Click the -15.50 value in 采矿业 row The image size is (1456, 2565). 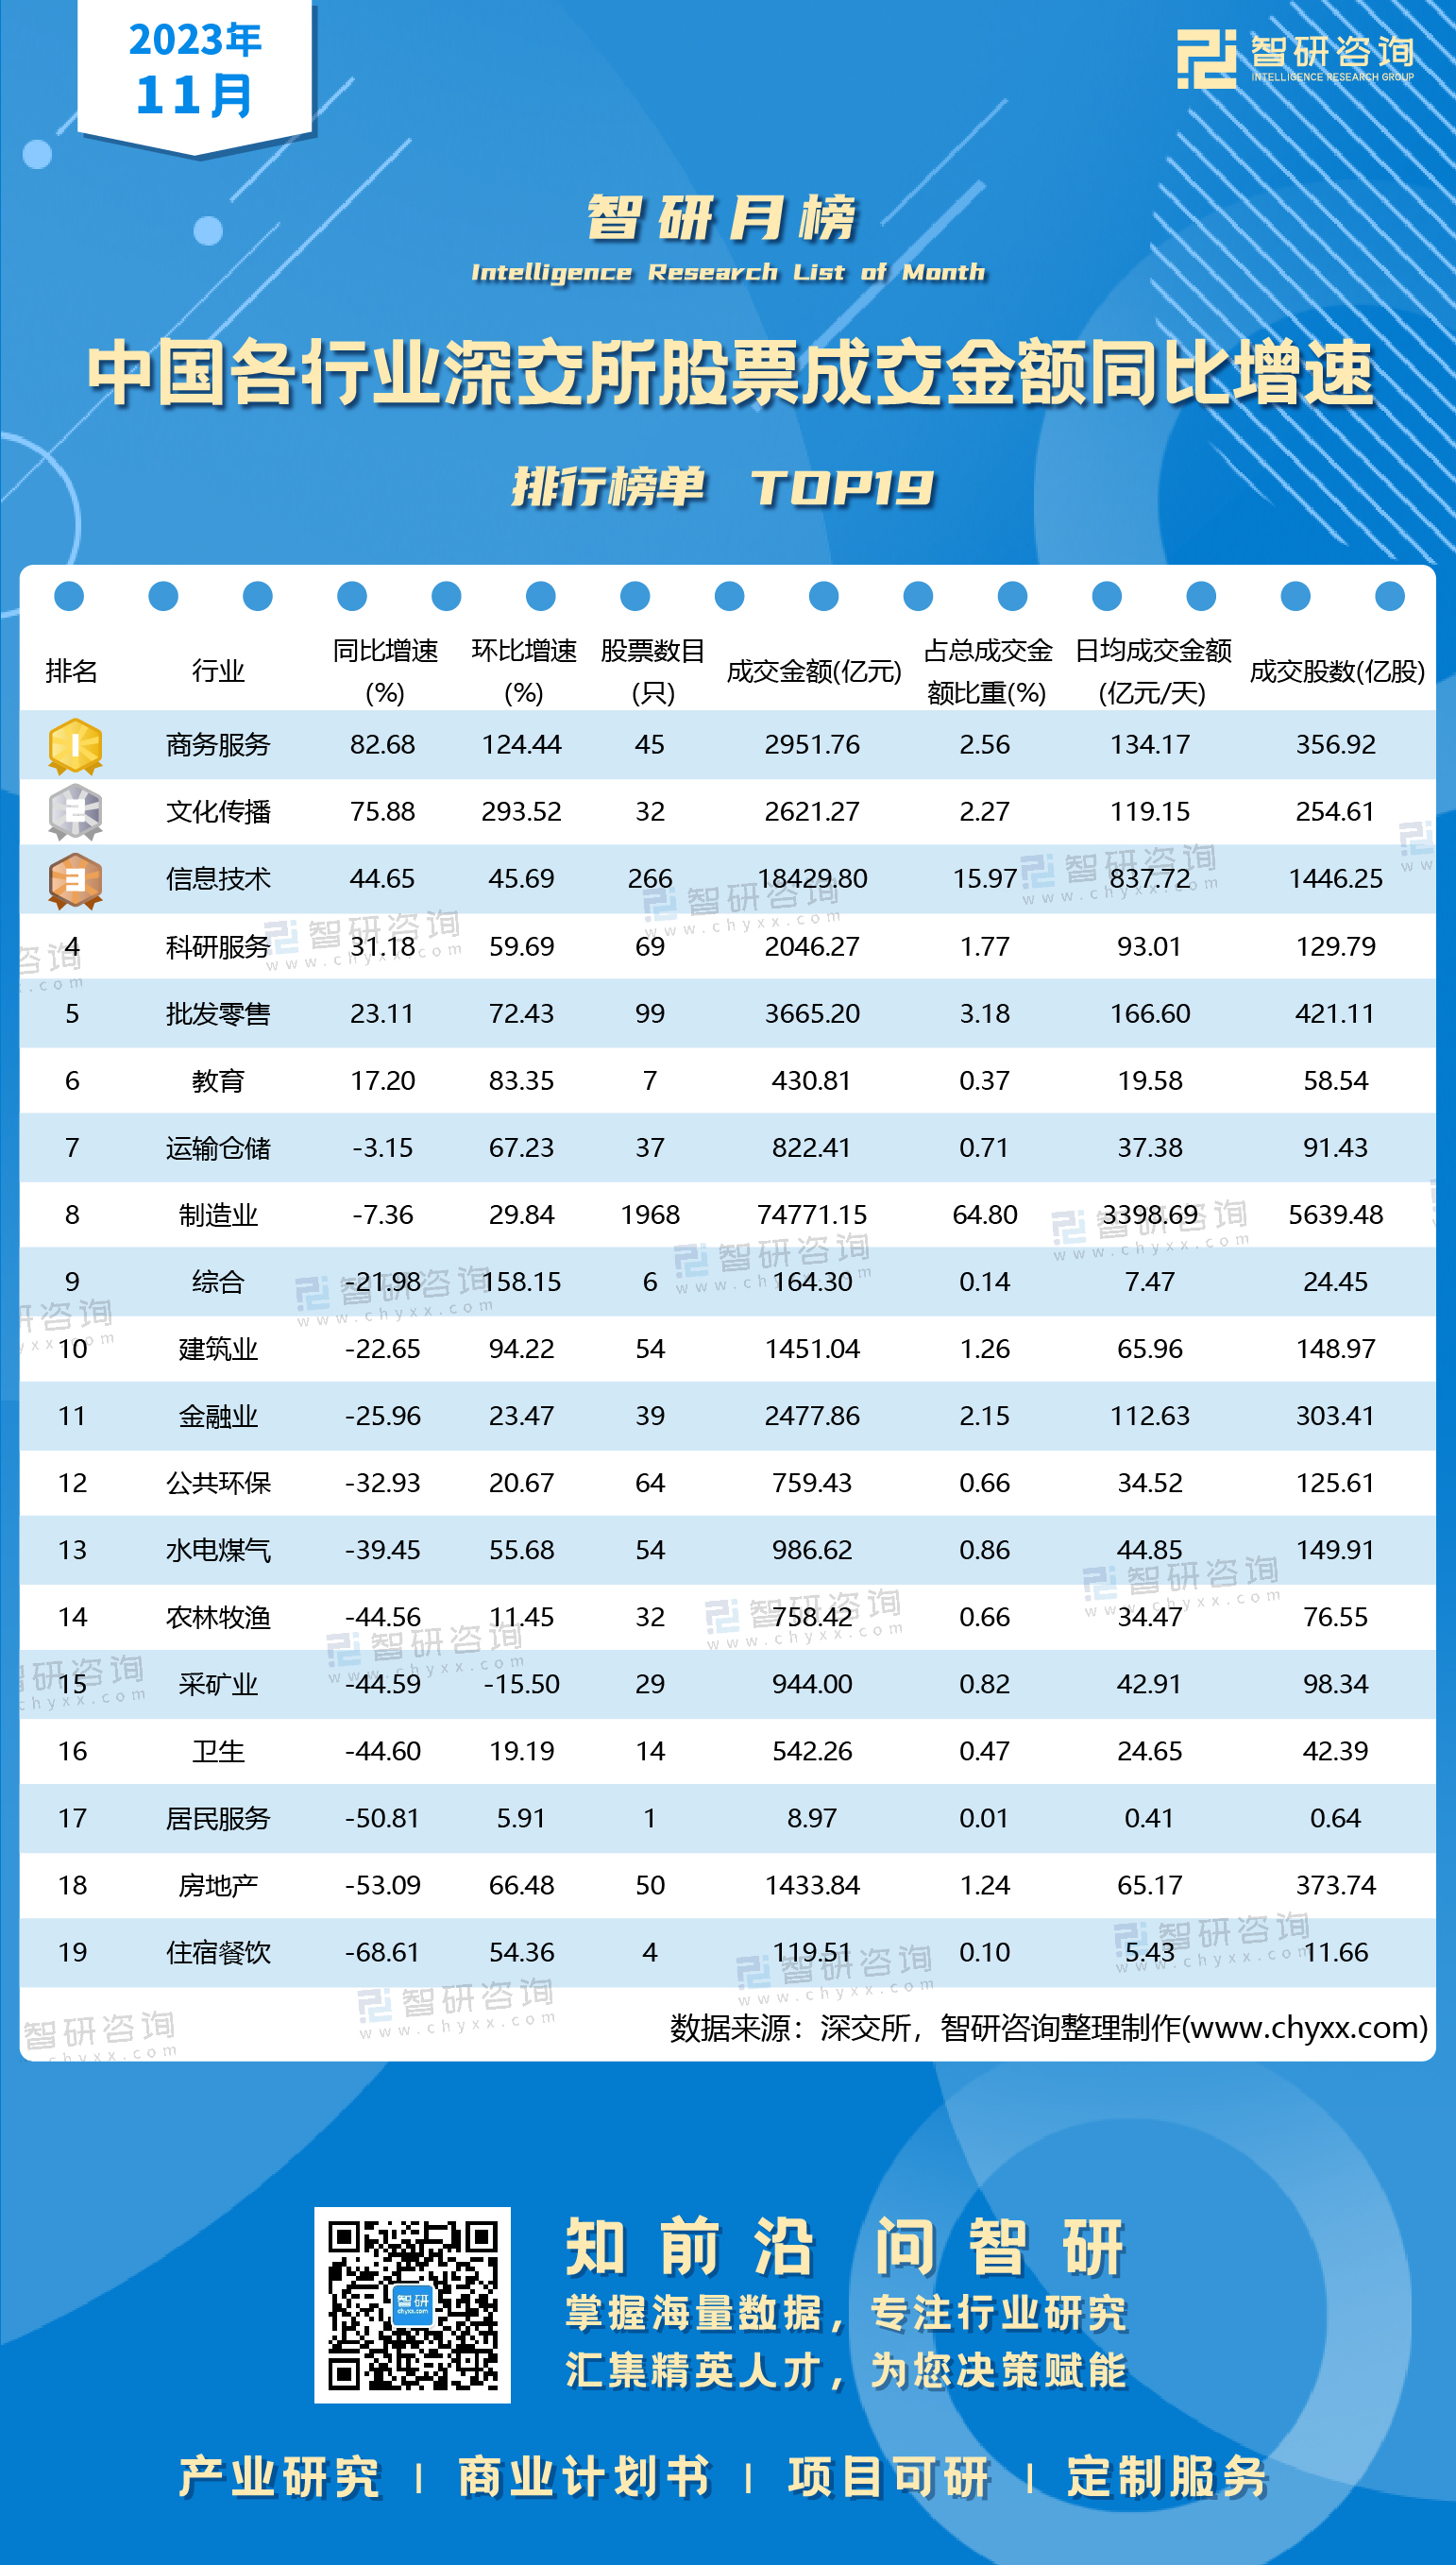pos(522,1684)
